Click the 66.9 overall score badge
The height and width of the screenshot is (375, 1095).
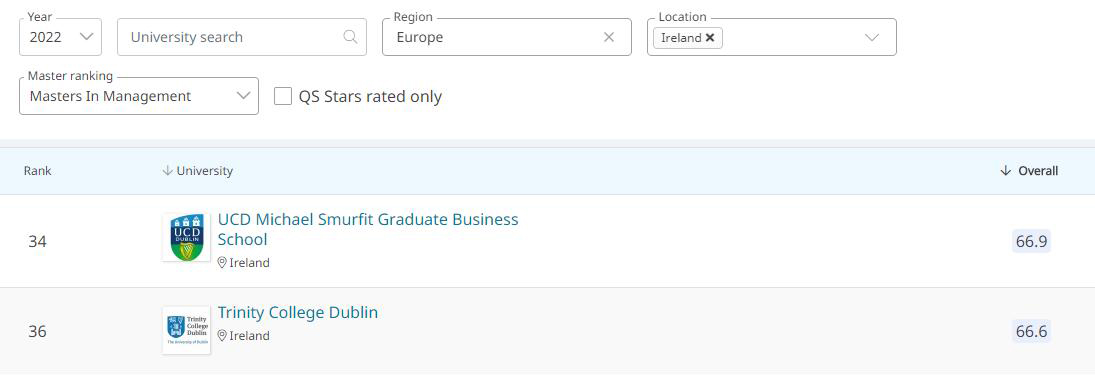pos(1031,241)
